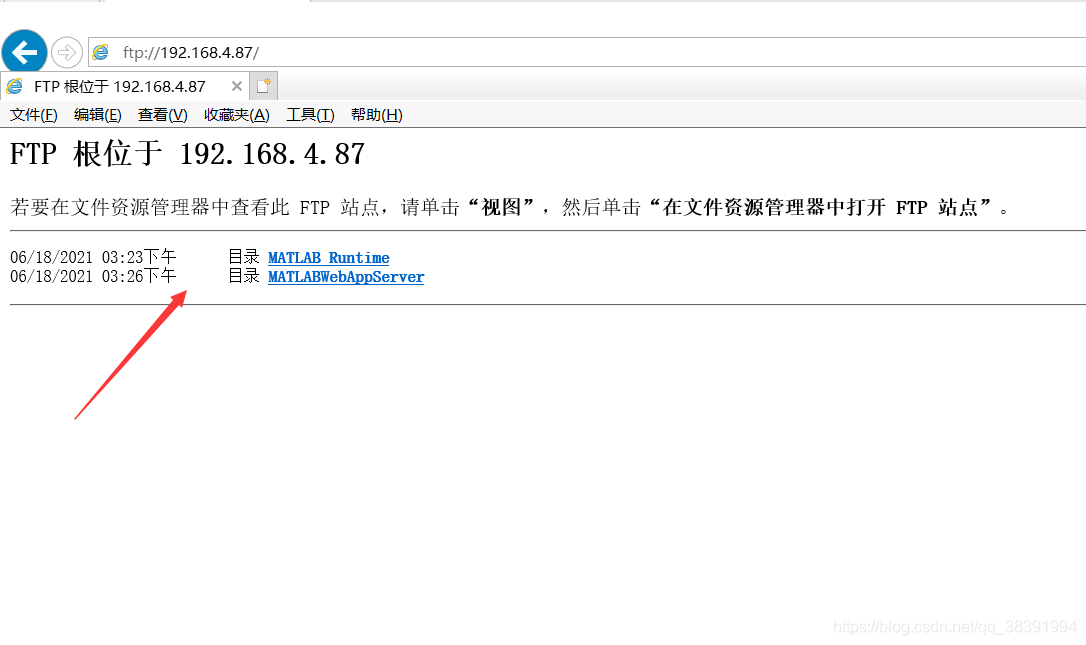Click the 03:23下午 timestamp entry
1086x645 pixels.
(139, 257)
